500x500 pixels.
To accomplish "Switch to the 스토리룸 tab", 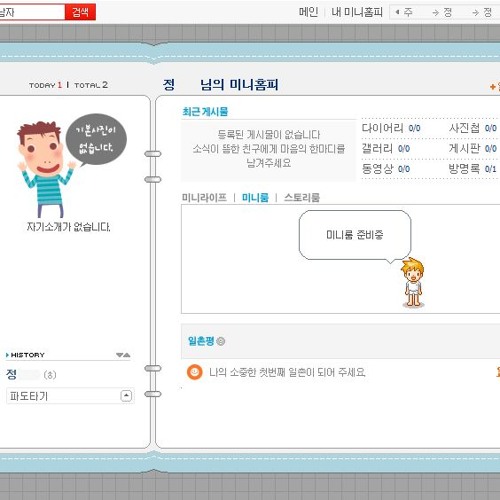I will 302,198.
